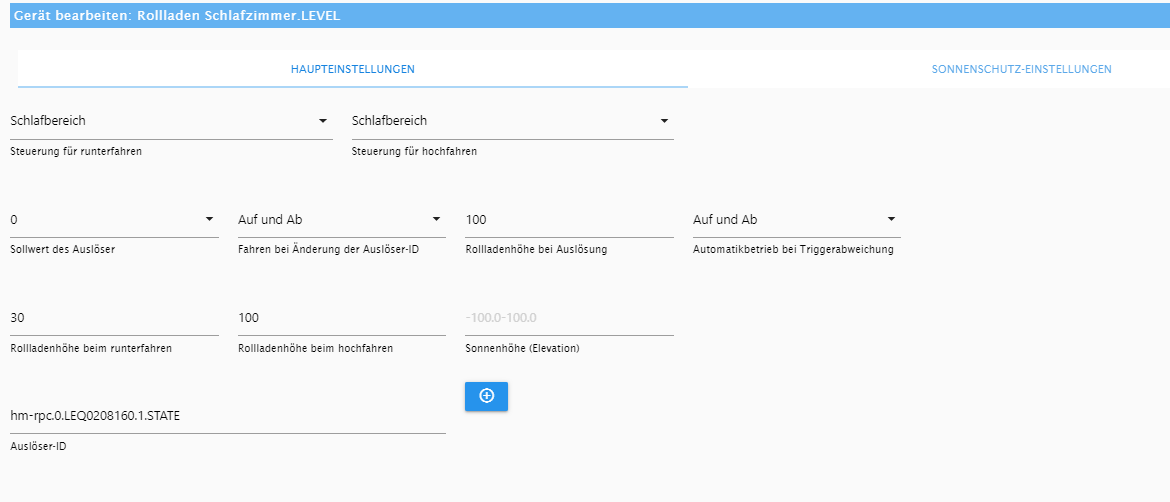
Task: Click the Rollladenhöhe beim runterfahren field
Action: [115, 318]
